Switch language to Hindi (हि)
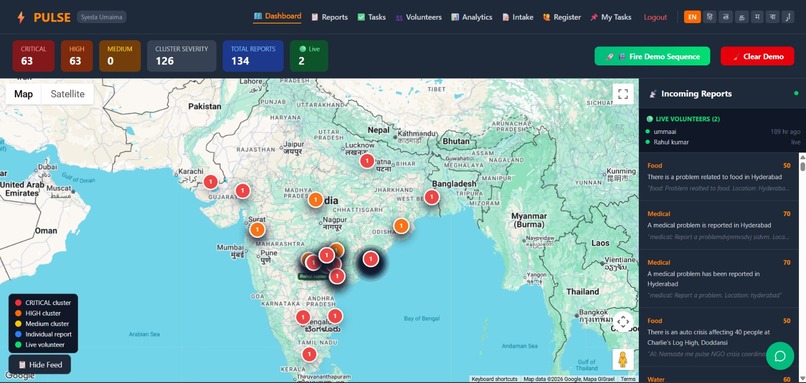806x383 pixels. [x=709, y=17]
